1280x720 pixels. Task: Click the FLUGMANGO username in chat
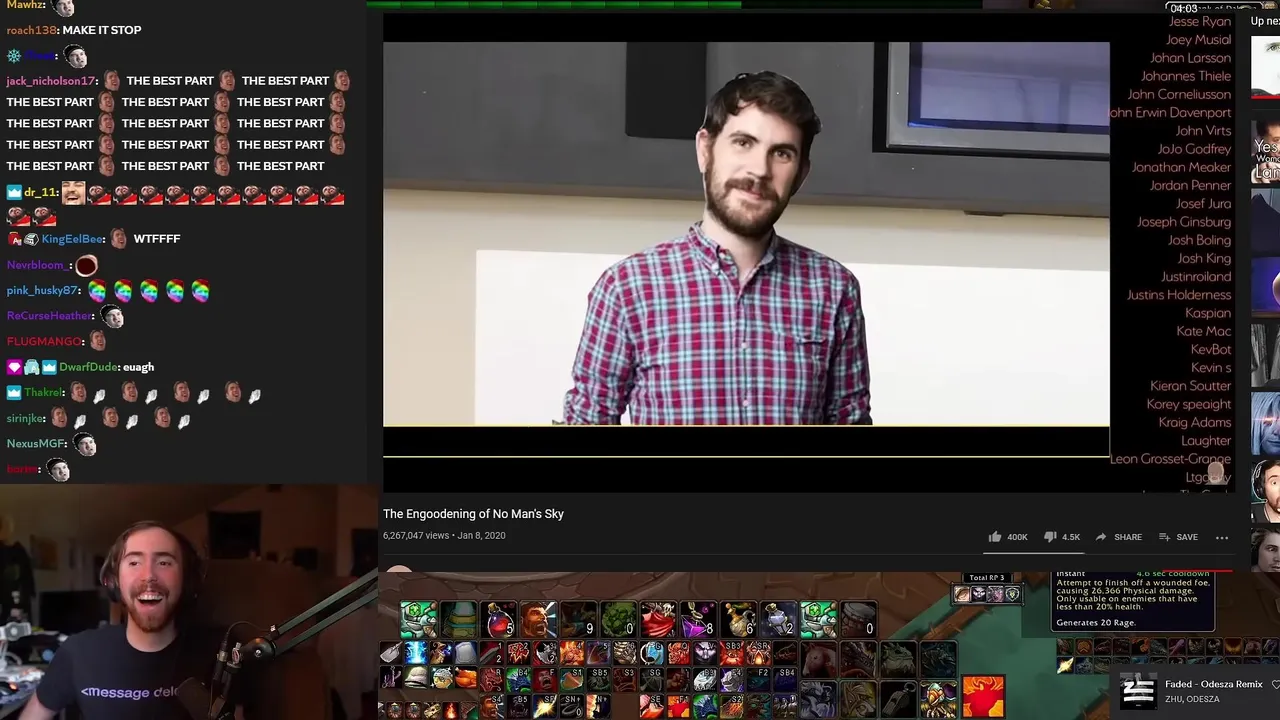coord(44,342)
